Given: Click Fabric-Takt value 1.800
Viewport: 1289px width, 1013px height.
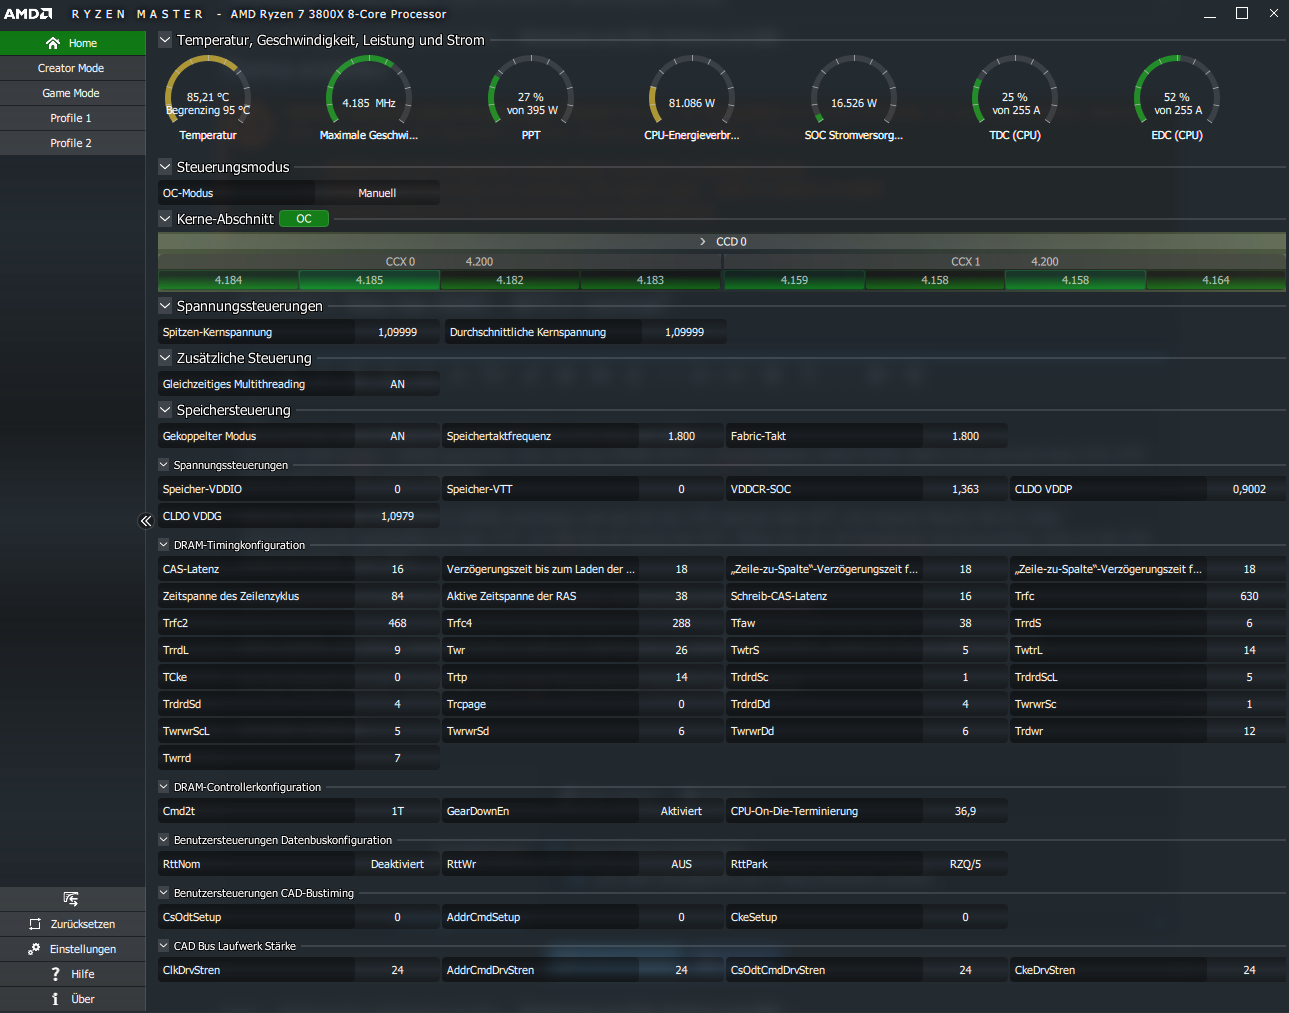Looking at the screenshot, I should [x=965, y=436].
